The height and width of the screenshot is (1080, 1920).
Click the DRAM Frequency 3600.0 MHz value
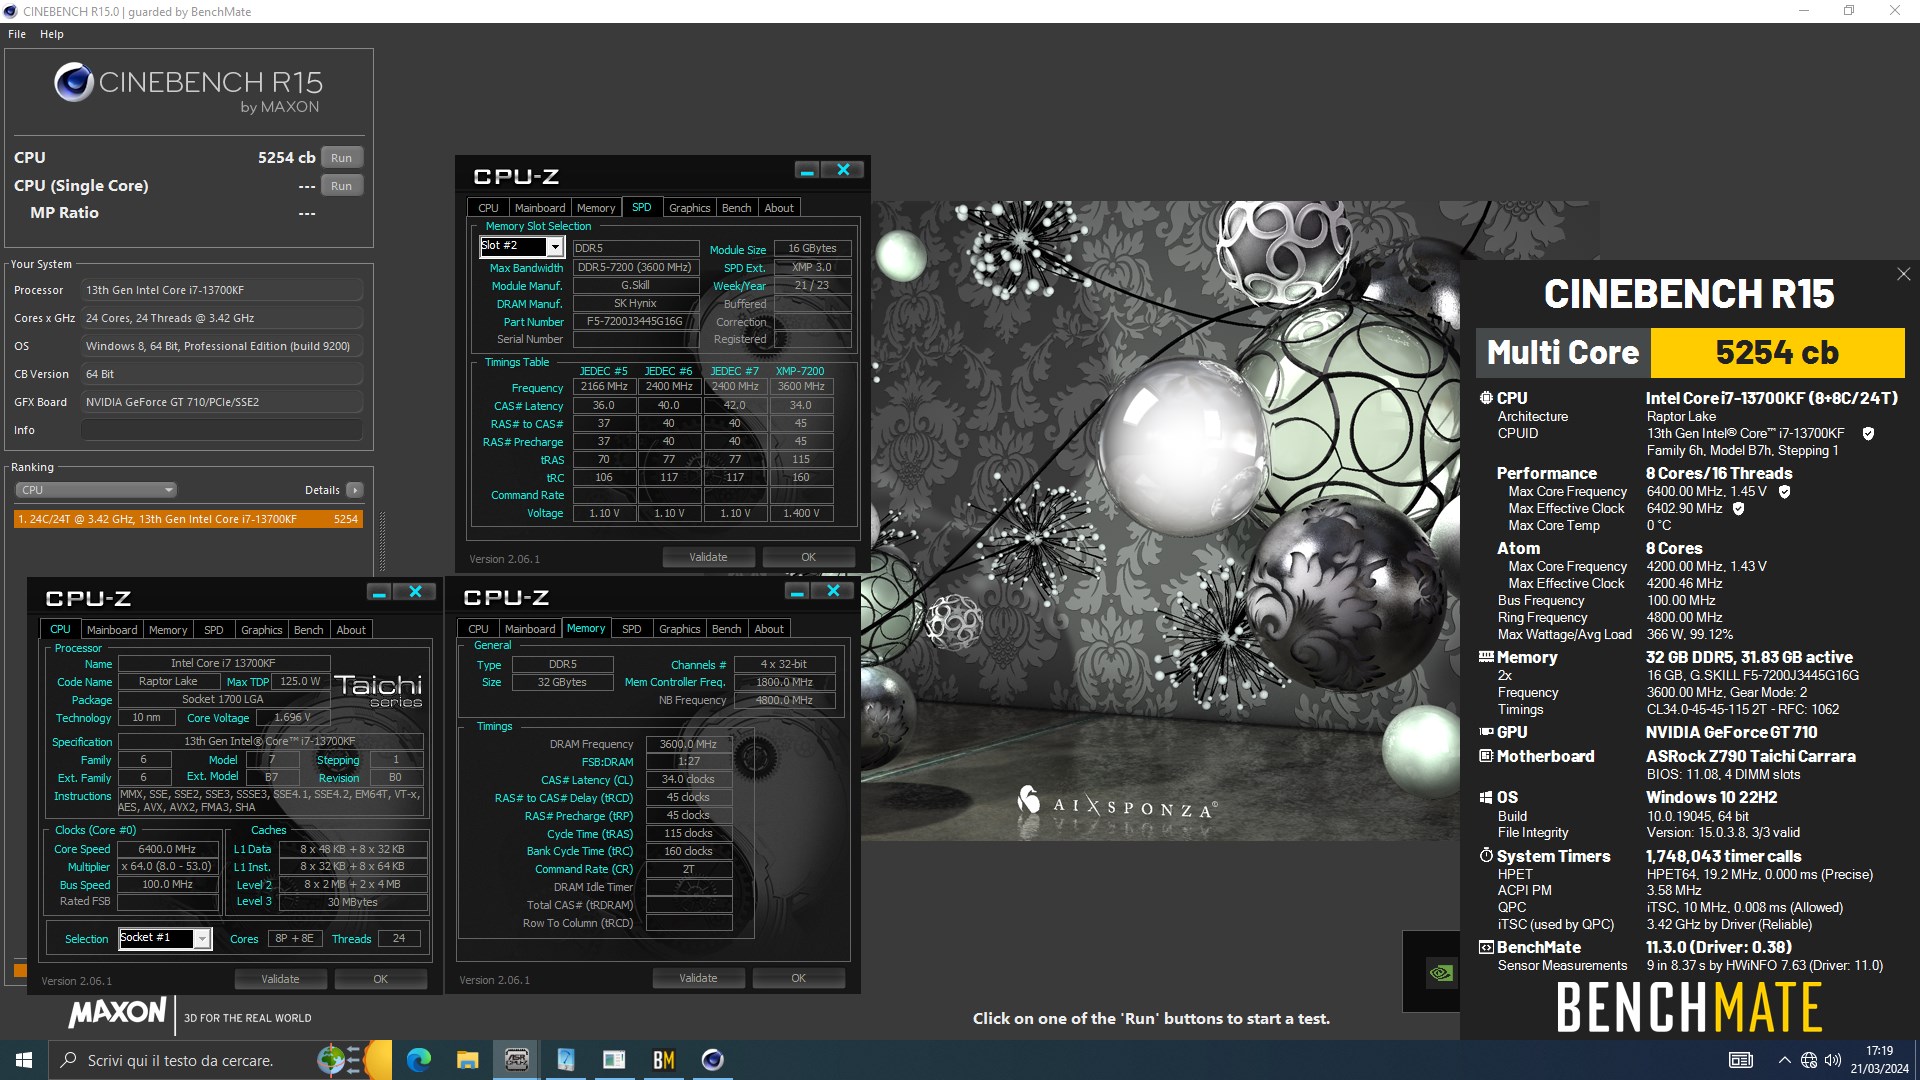688,744
